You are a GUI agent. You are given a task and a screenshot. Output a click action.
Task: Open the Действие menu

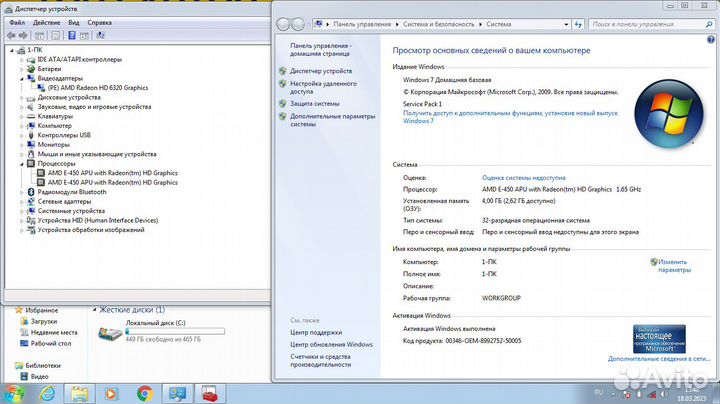[46, 22]
